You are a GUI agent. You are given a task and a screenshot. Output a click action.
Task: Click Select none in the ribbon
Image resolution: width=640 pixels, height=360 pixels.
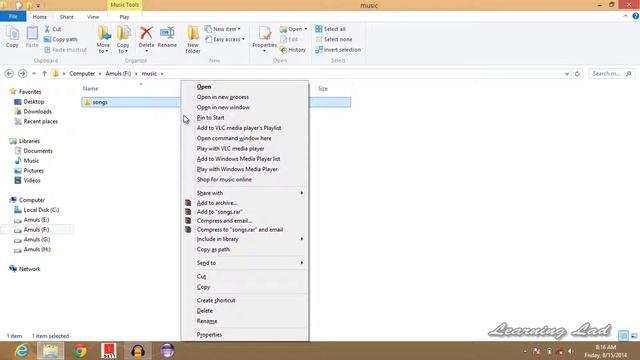(x=333, y=39)
